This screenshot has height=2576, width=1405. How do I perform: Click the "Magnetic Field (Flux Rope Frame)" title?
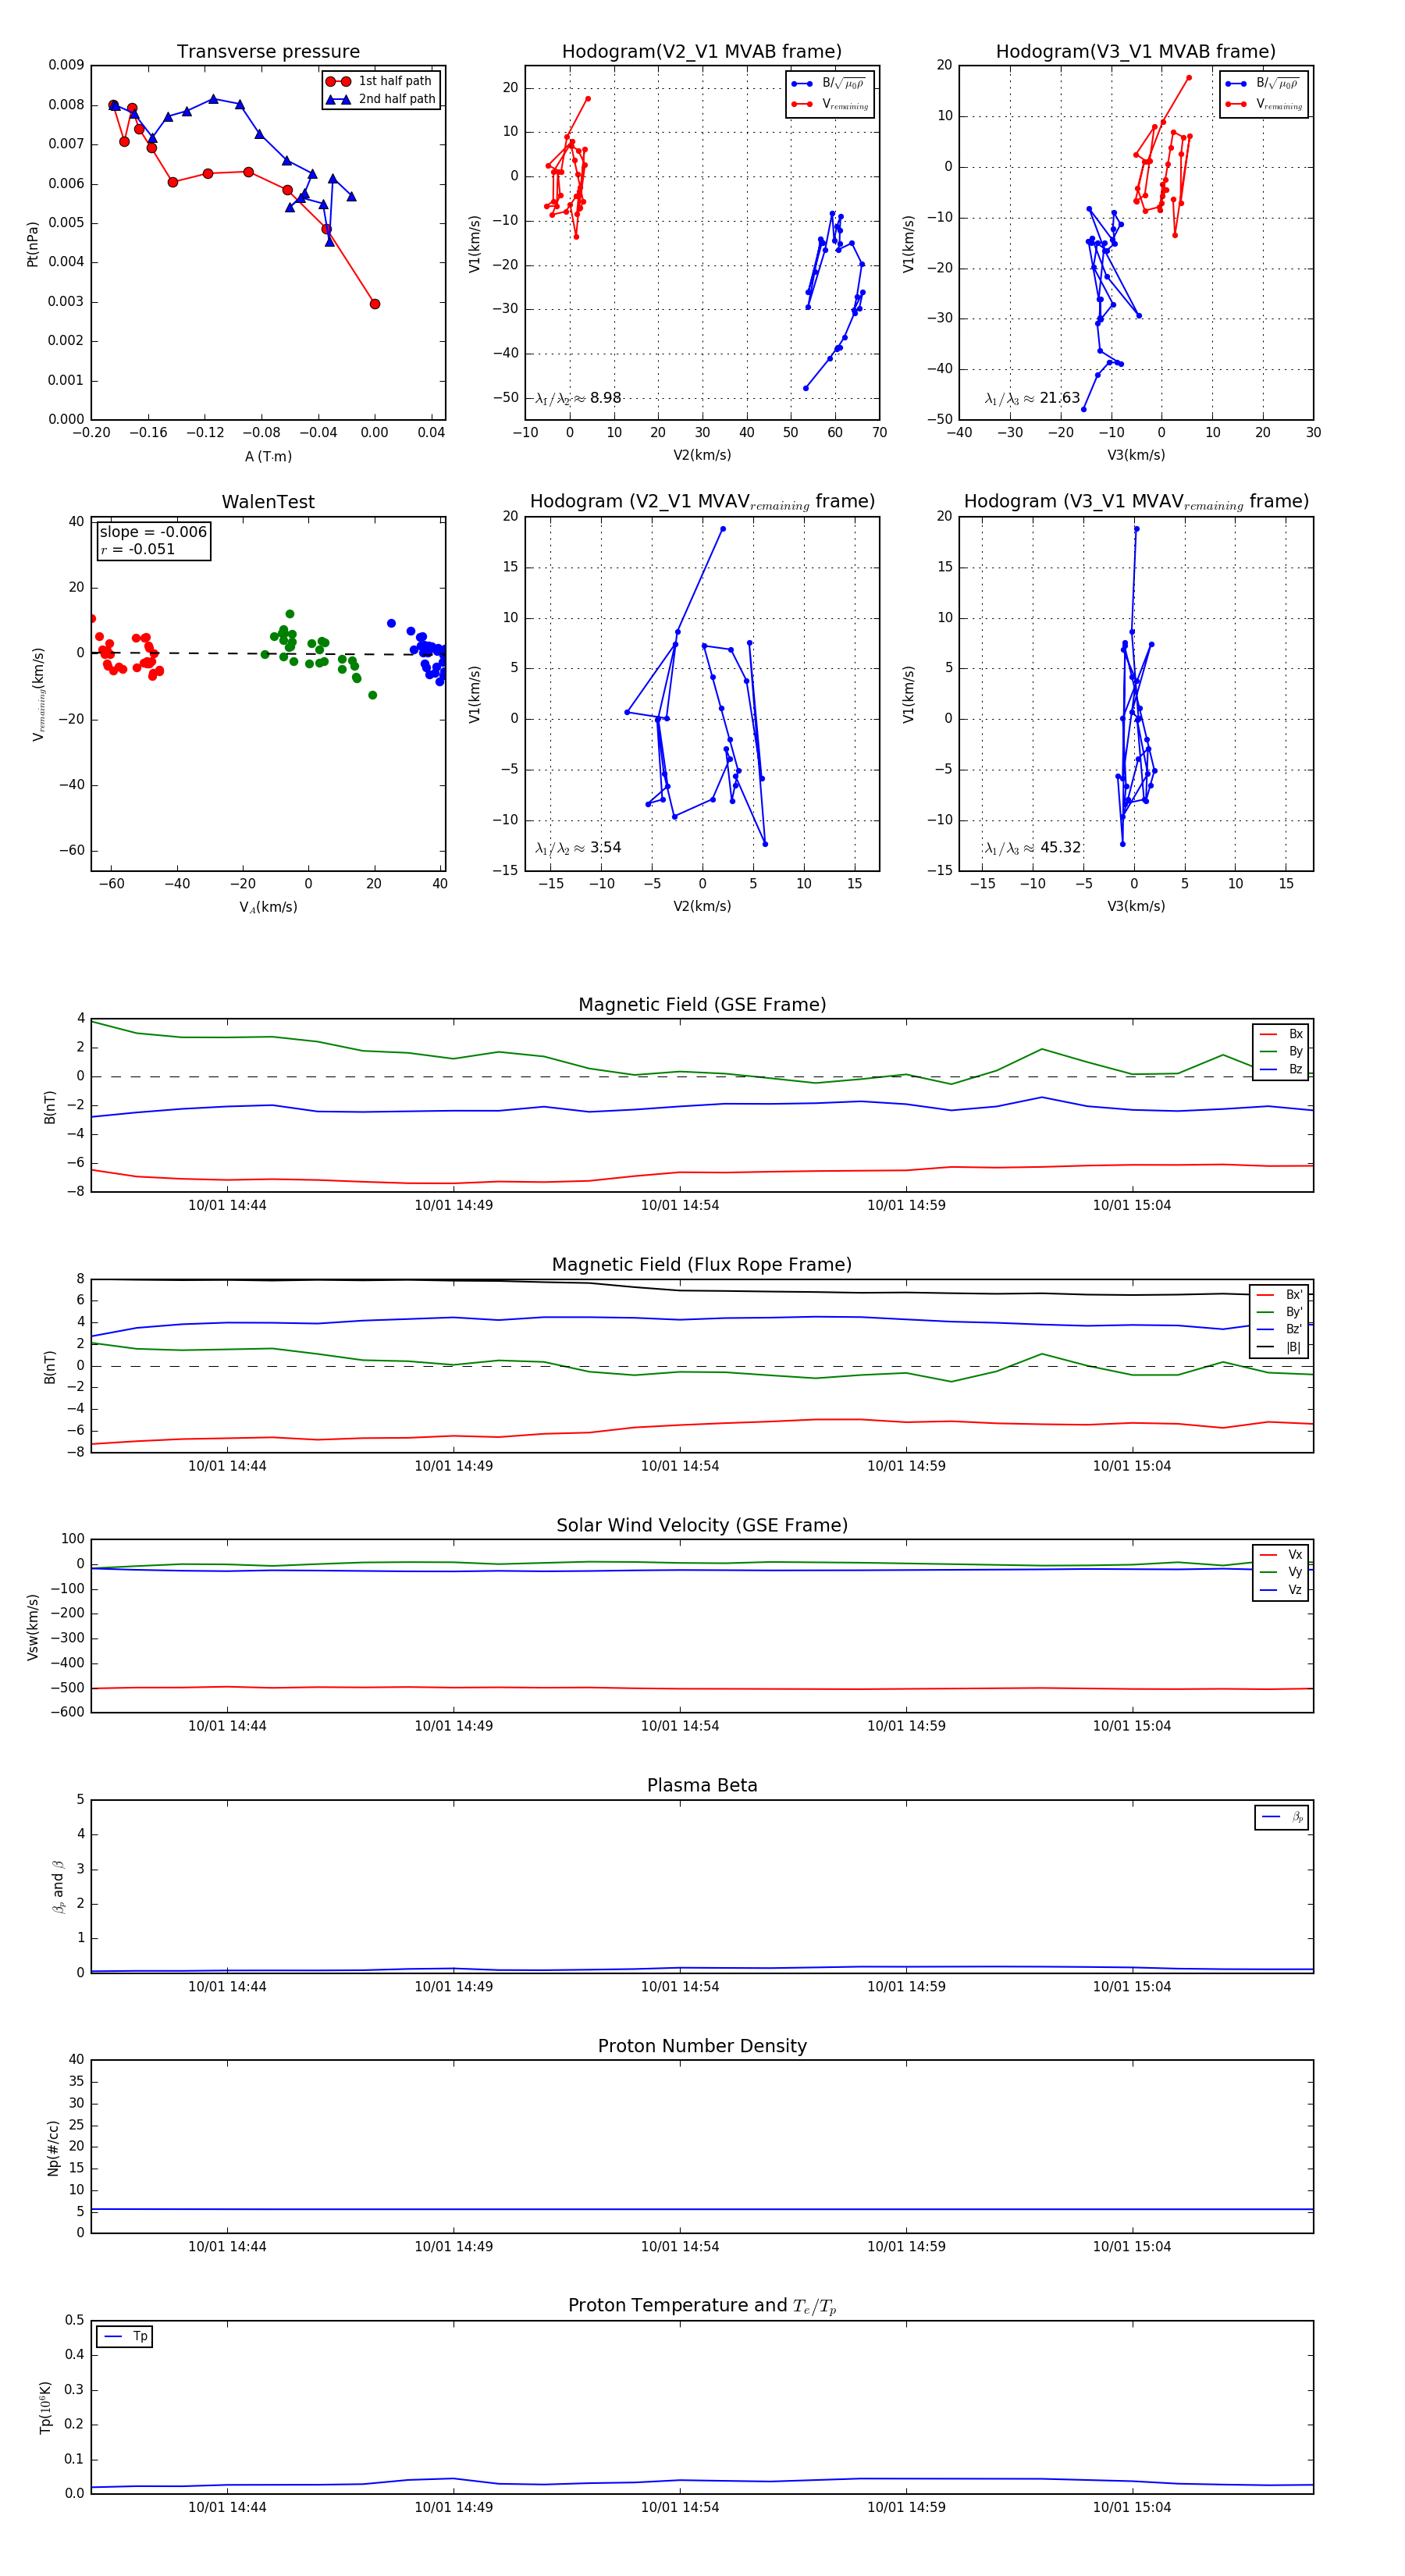702,1265
